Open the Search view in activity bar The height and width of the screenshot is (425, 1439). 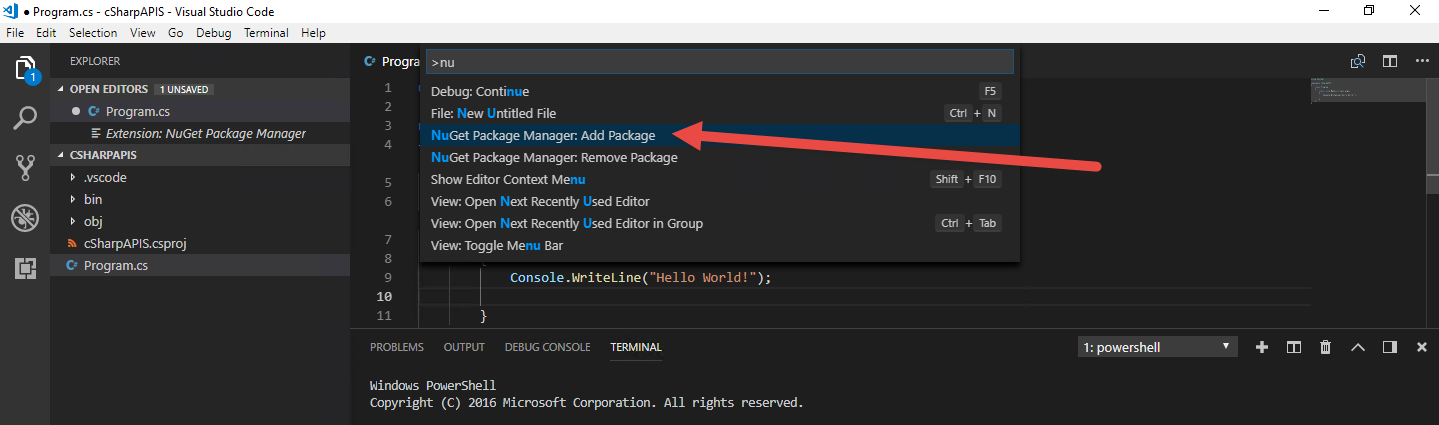click(x=25, y=118)
